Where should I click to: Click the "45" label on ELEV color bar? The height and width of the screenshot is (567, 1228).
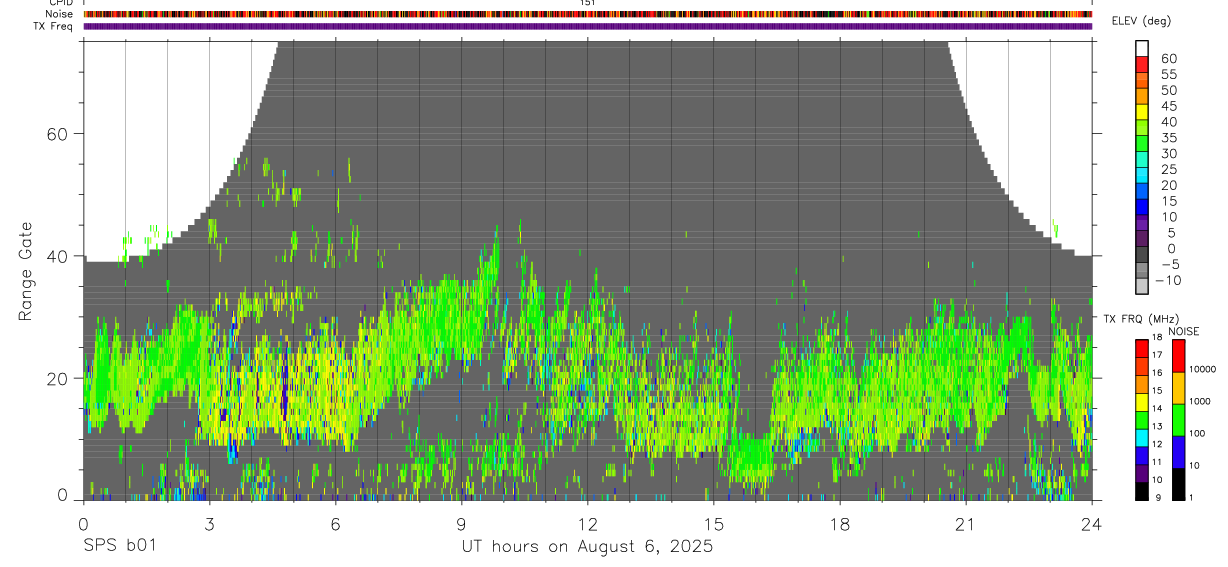(1168, 106)
